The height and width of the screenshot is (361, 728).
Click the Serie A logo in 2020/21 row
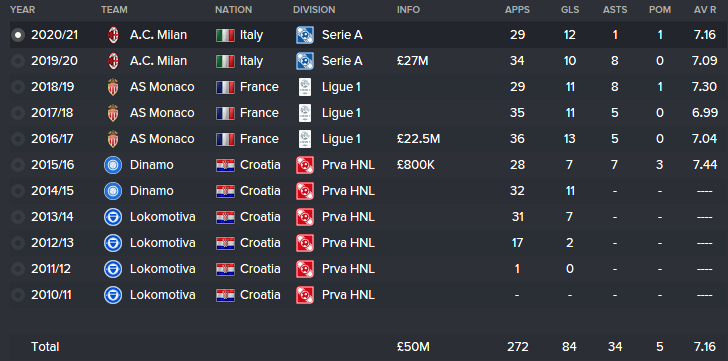pyautogui.click(x=305, y=35)
